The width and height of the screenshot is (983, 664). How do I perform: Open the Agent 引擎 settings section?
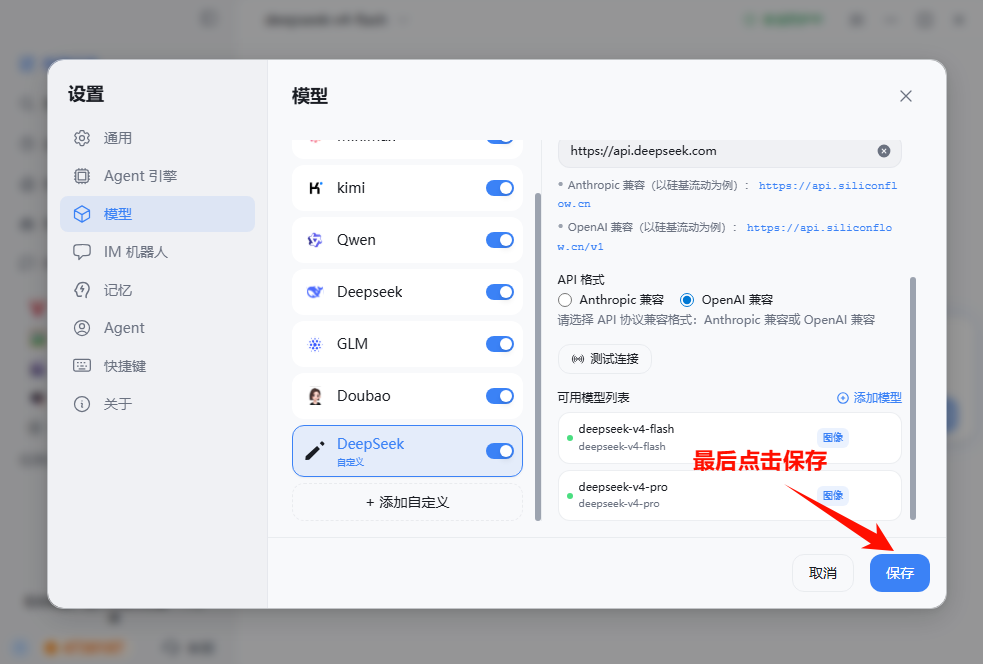point(157,176)
